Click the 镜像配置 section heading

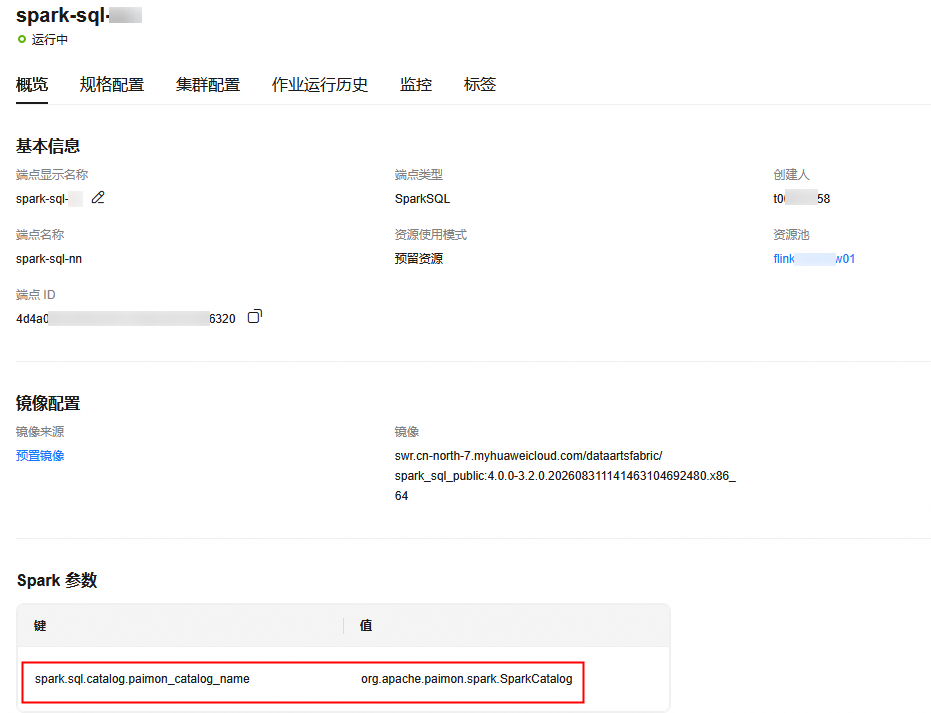coord(48,404)
